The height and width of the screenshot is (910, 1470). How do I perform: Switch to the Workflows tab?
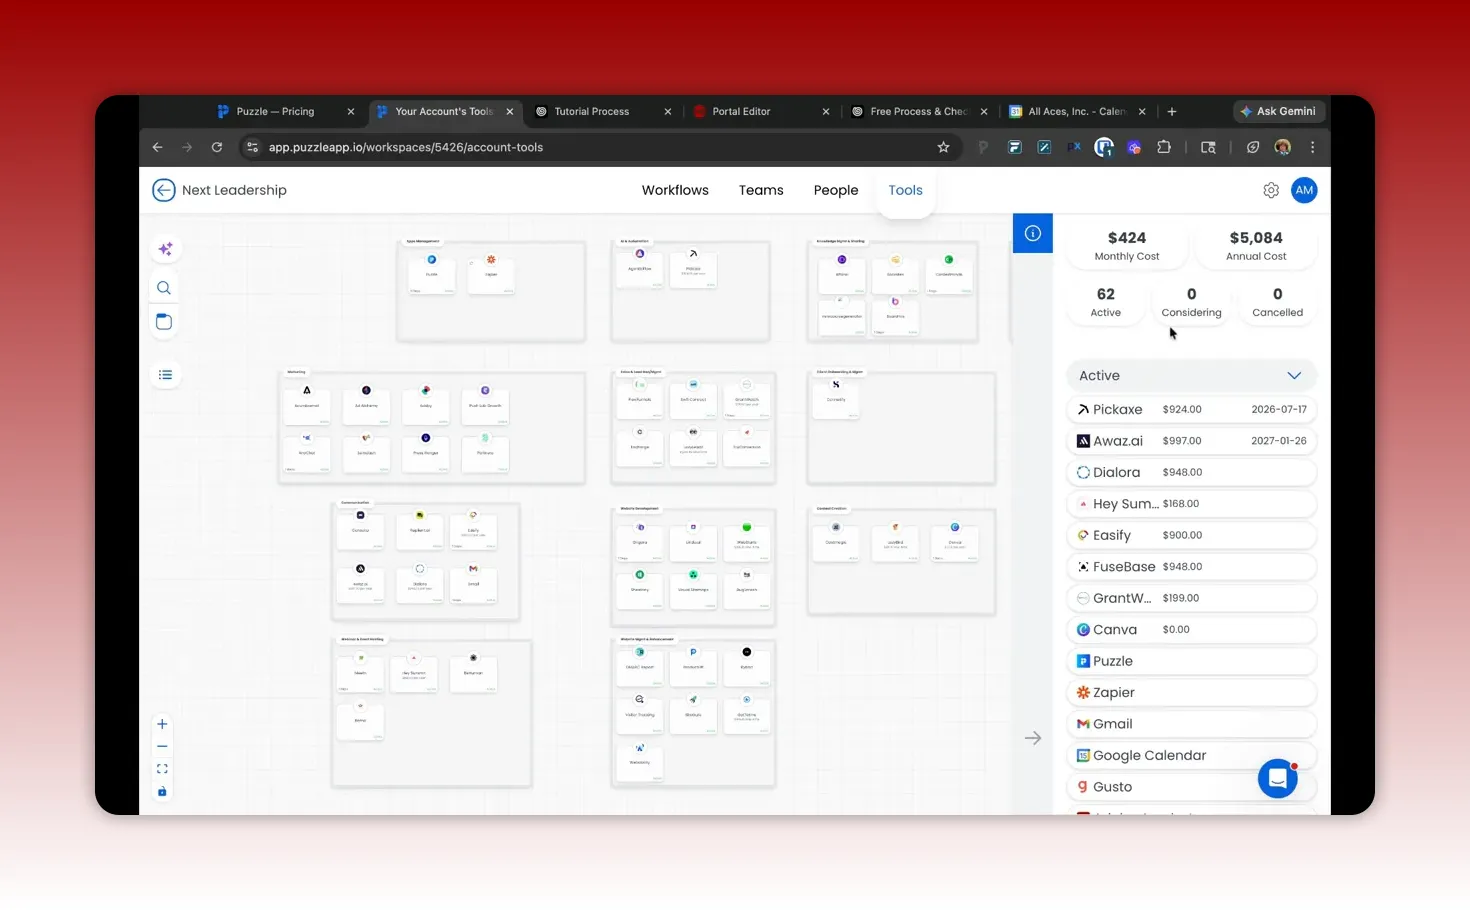675,190
